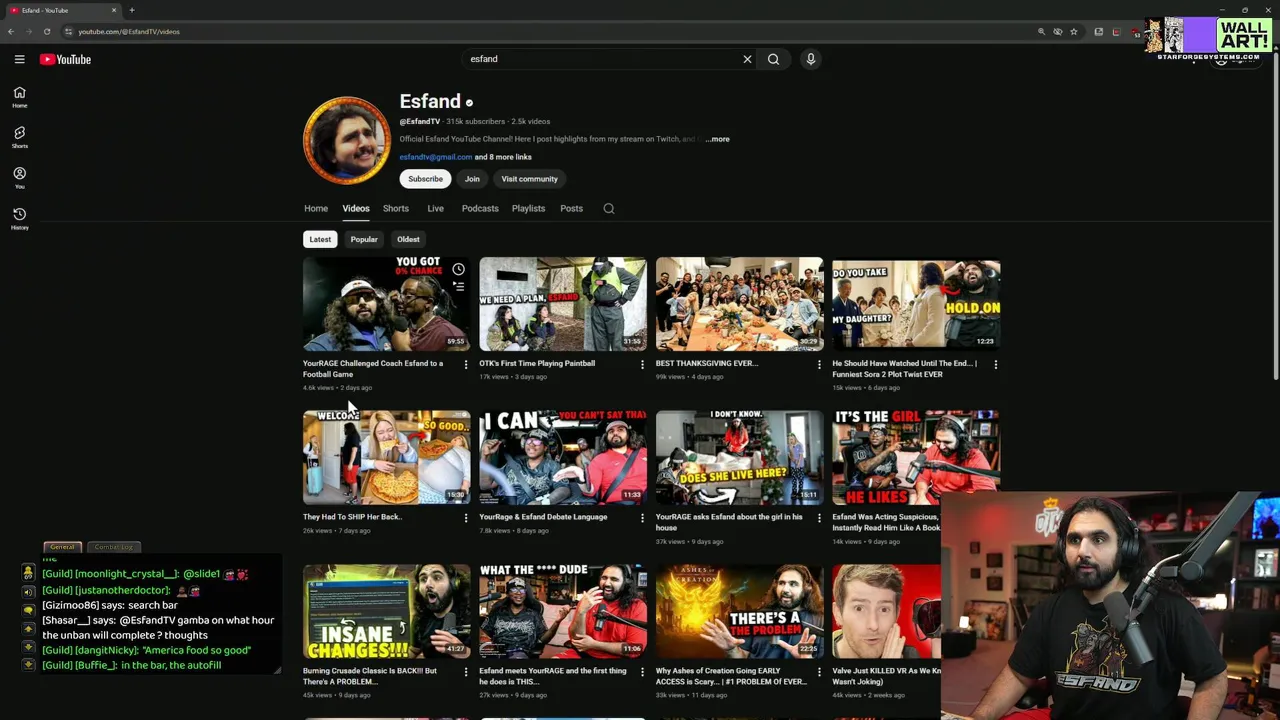Add football game video to queue
The image size is (1280, 720).
coord(458,286)
